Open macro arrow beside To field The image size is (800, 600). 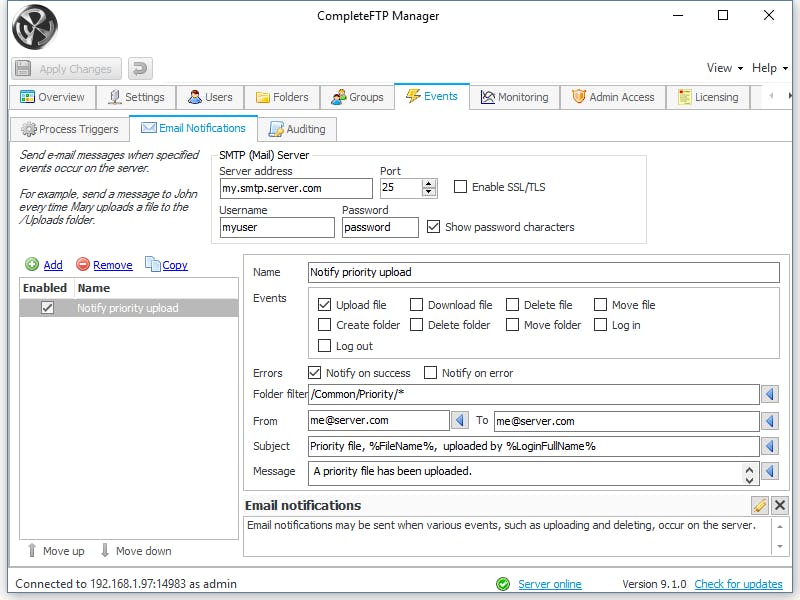[x=770, y=421]
